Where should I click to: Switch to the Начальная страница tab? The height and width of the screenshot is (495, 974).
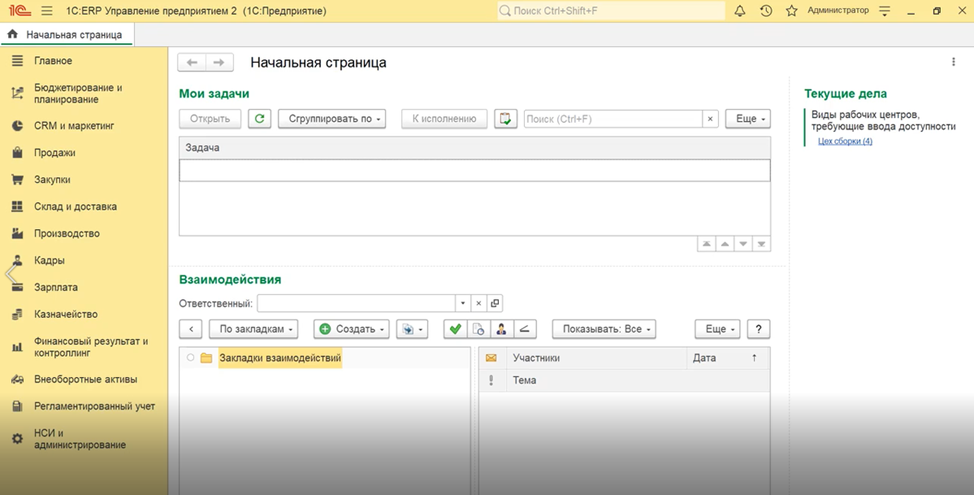[x=67, y=35]
